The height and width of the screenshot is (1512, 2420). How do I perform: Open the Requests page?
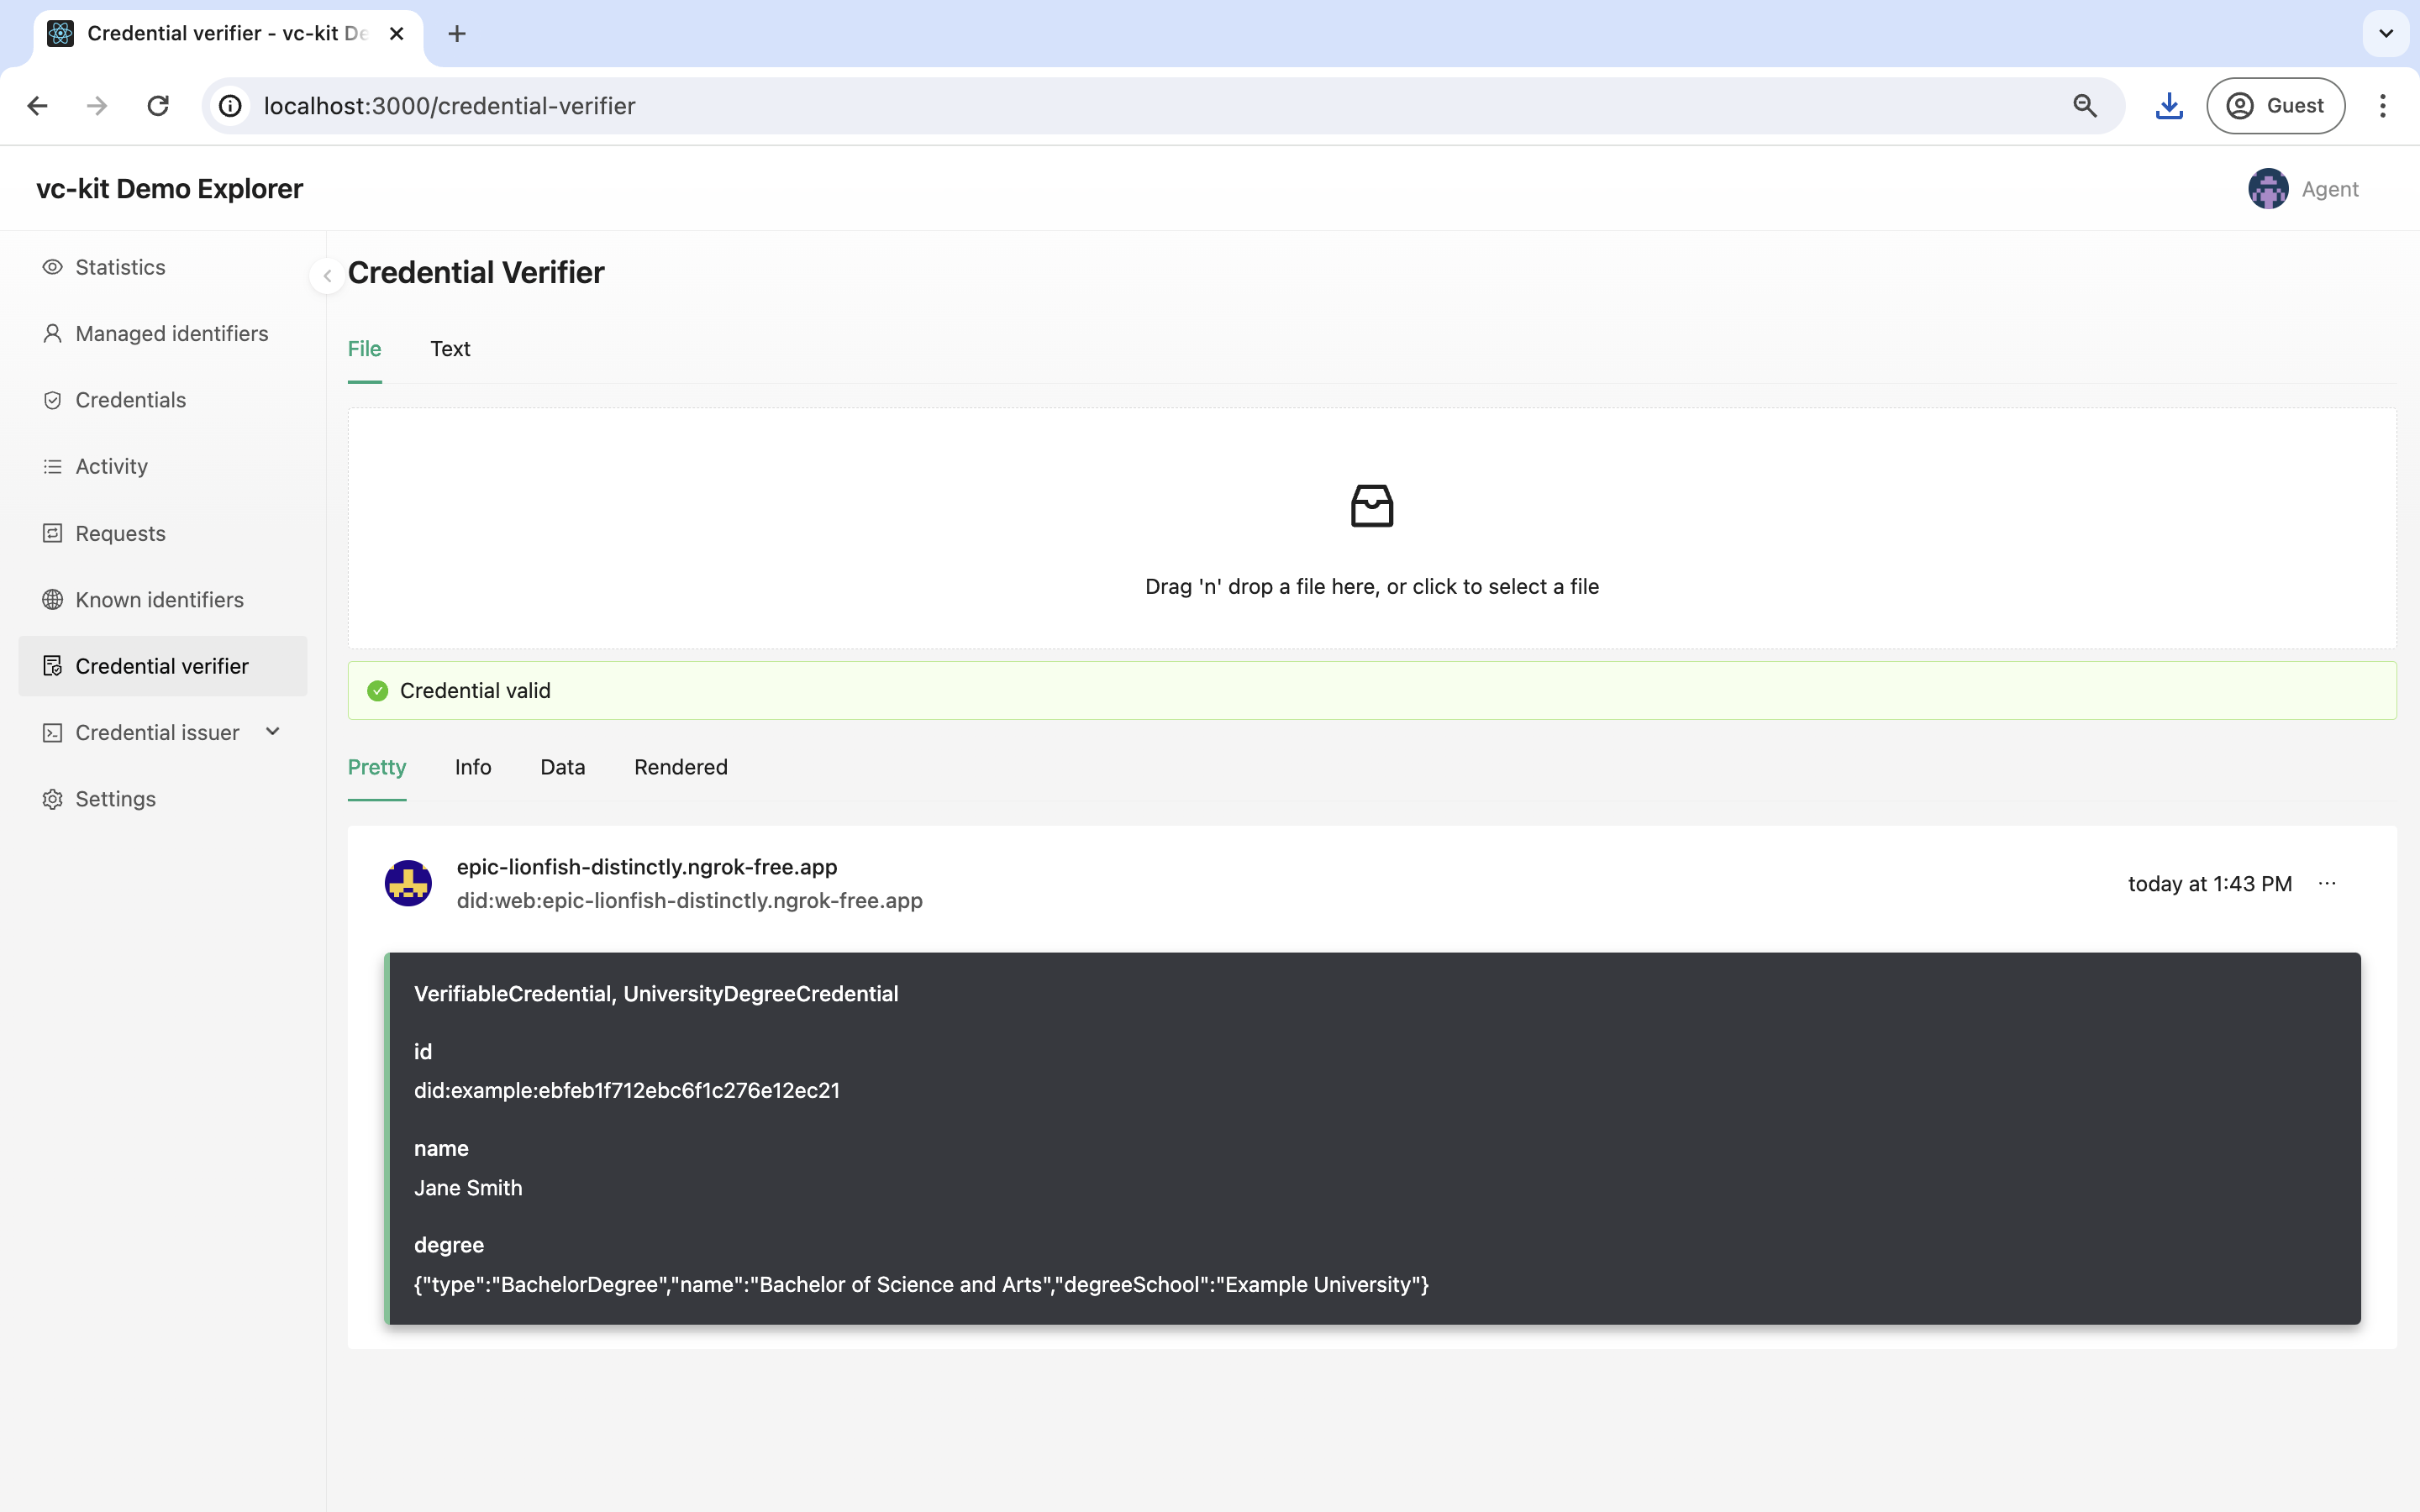[163, 533]
